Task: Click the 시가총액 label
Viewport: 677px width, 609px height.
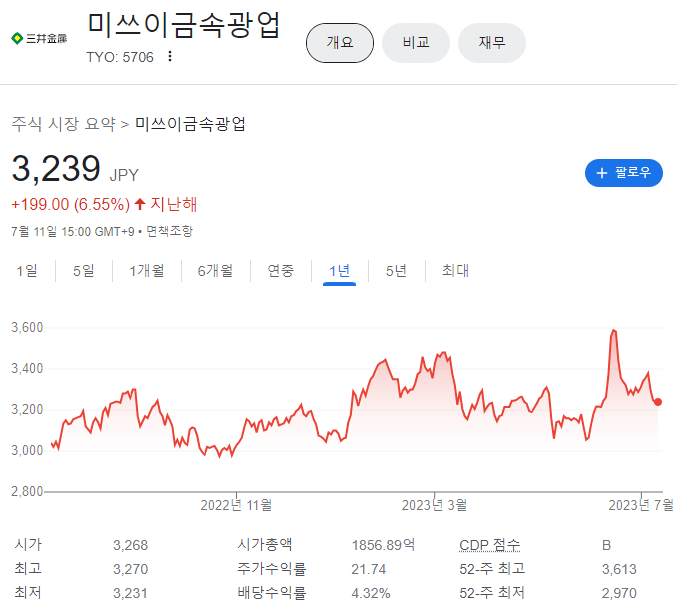Action: [264, 545]
